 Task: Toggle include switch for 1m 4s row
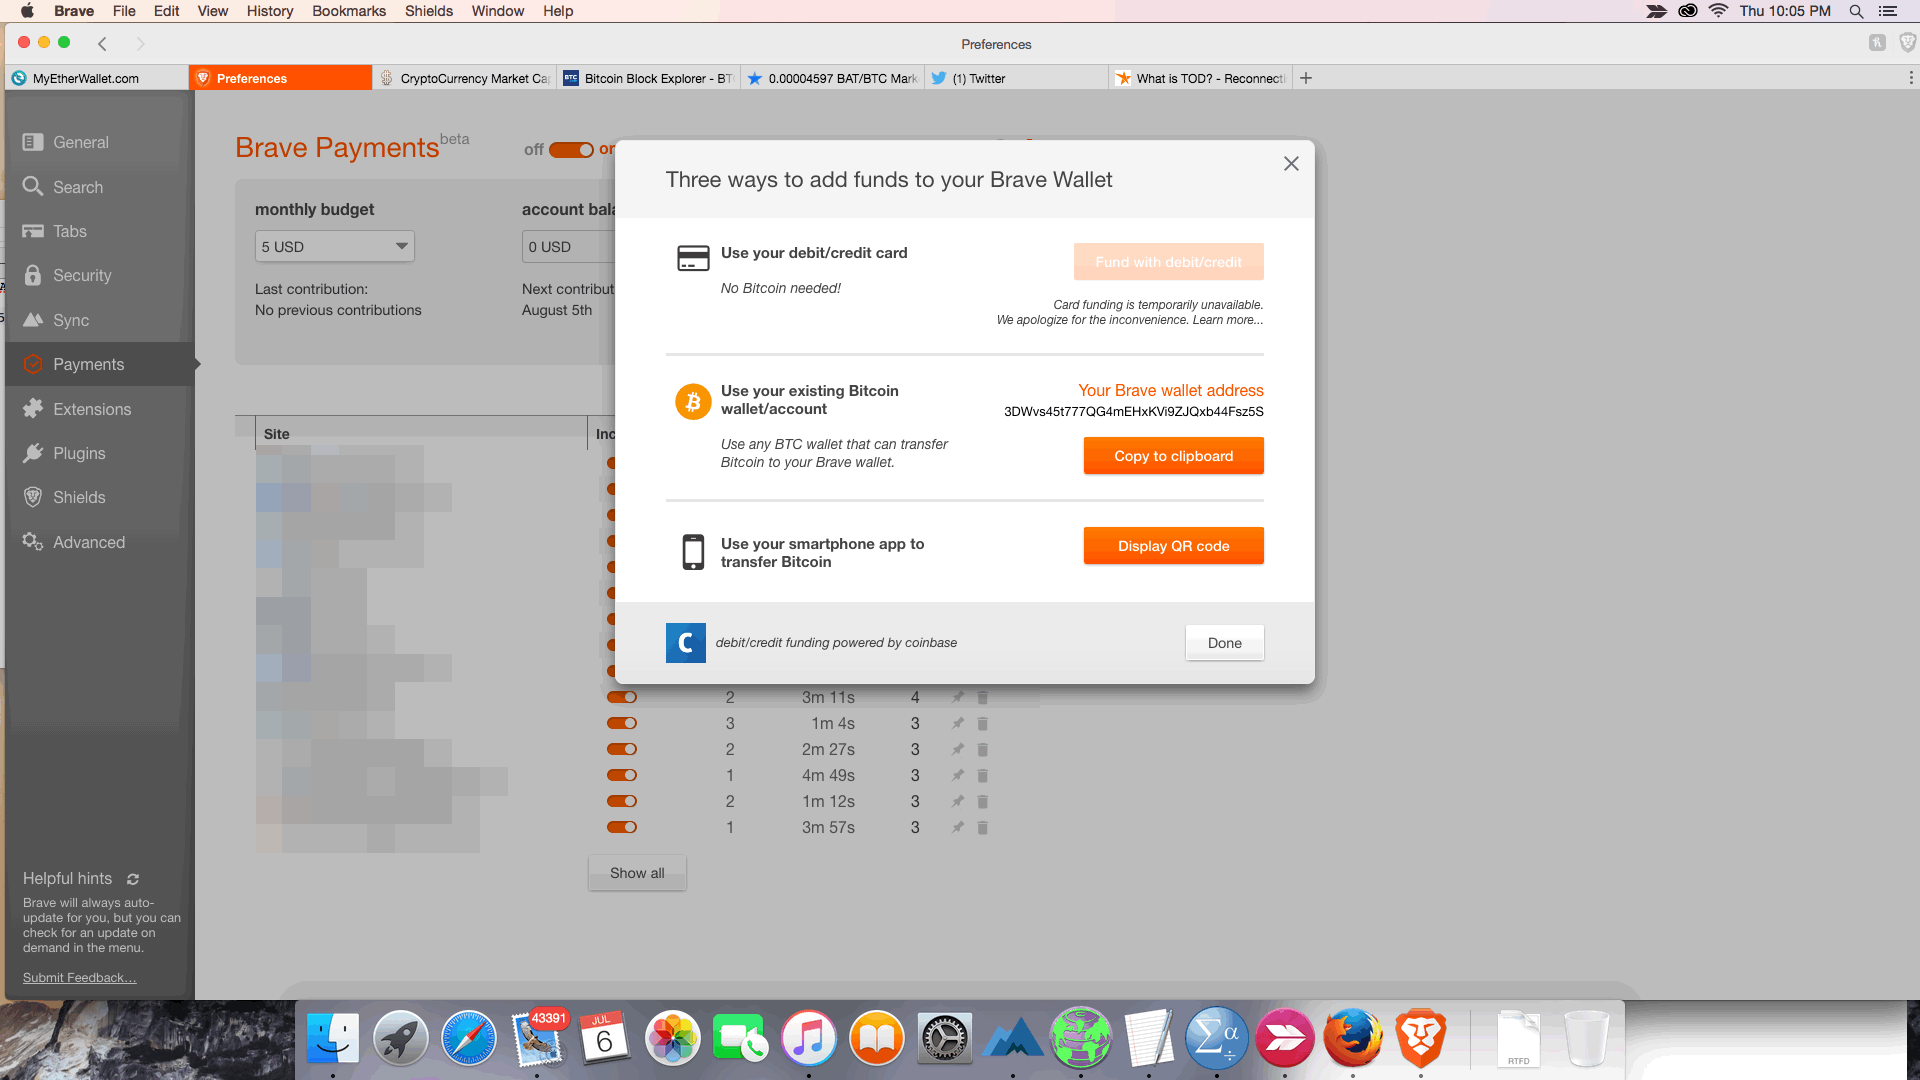tap(622, 723)
